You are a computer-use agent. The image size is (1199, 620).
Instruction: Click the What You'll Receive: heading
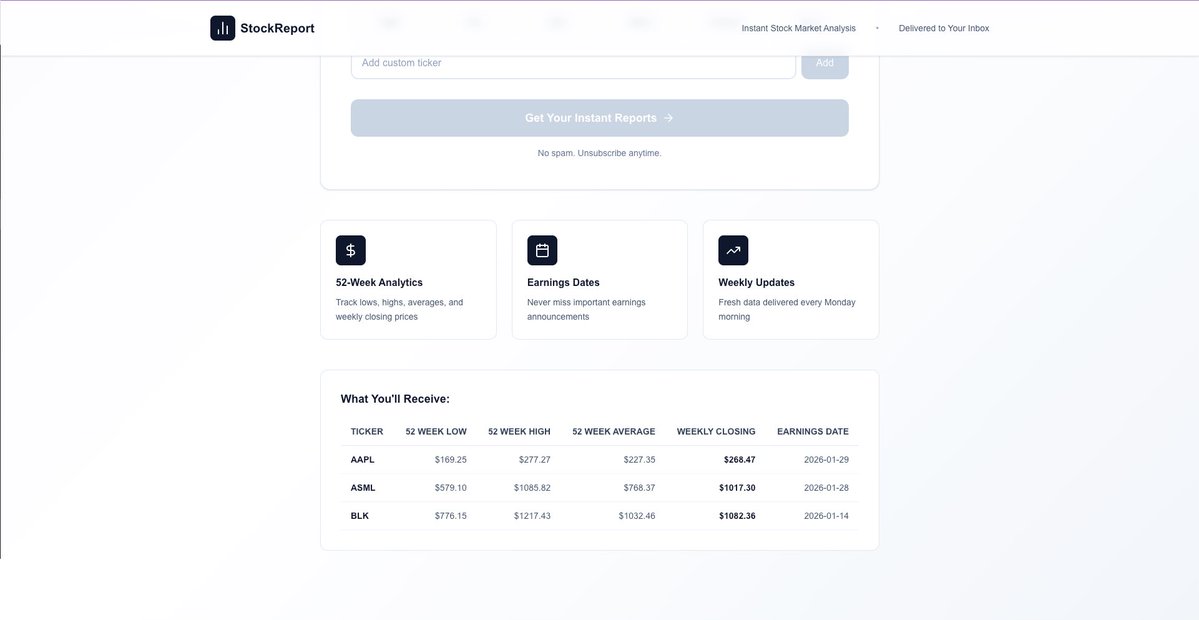[395, 399]
